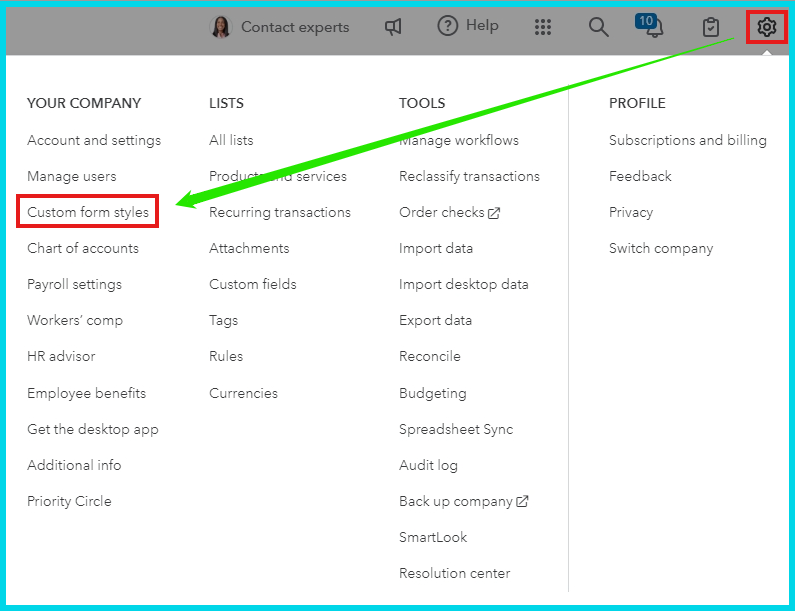Open SmartLook
Image resolution: width=795 pixels, height=611 pixels.
433,537
